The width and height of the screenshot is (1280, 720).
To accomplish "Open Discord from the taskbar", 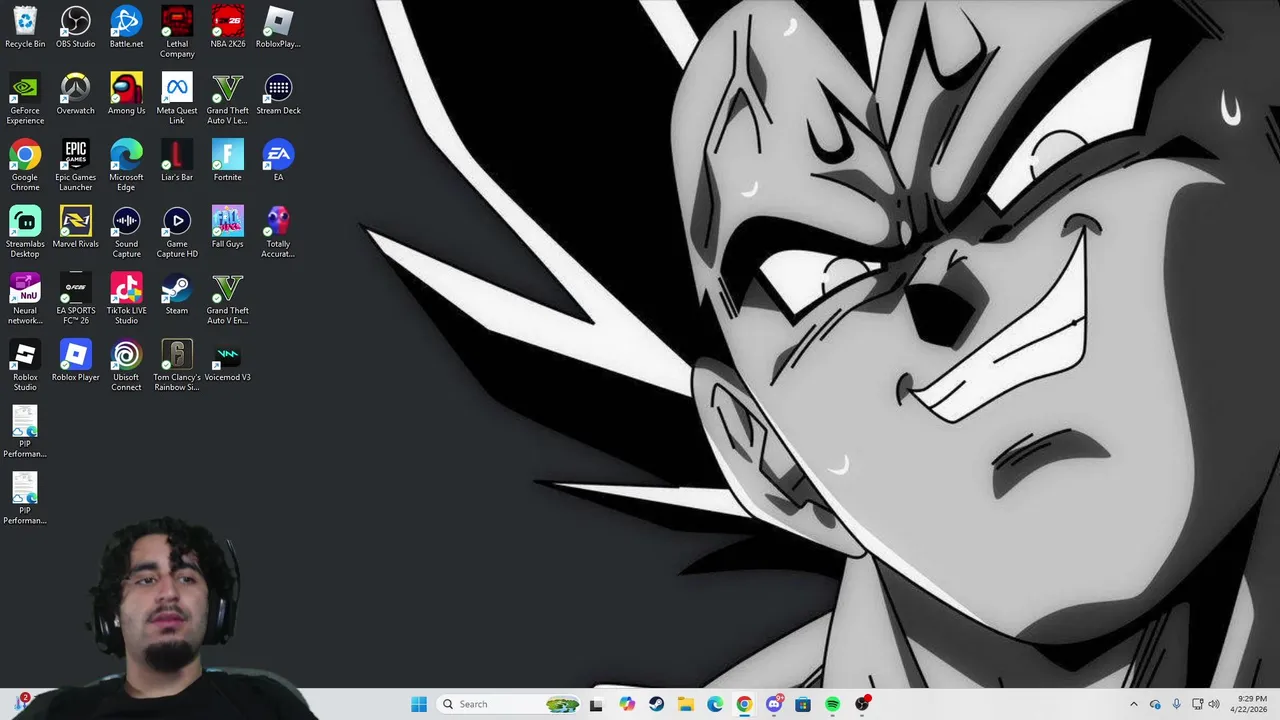I will pyautogui.click(x=774, y=704).
